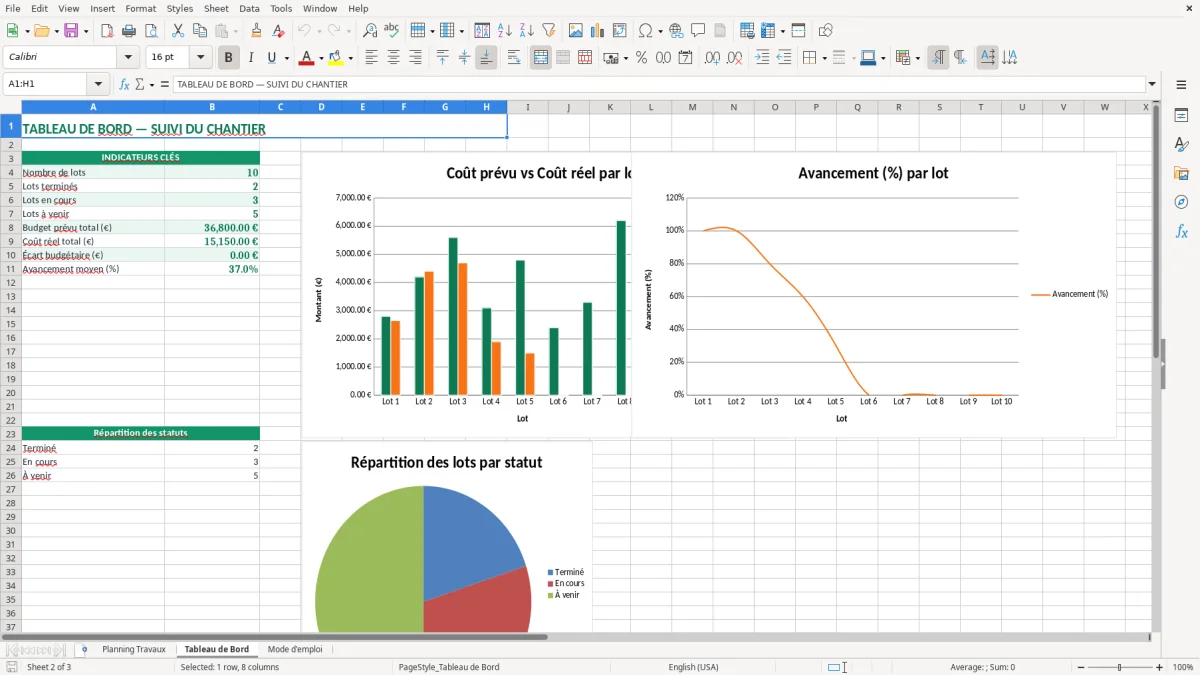Toggle Wrap Text button
The image size is (1200, 675).
coord(514,58)
